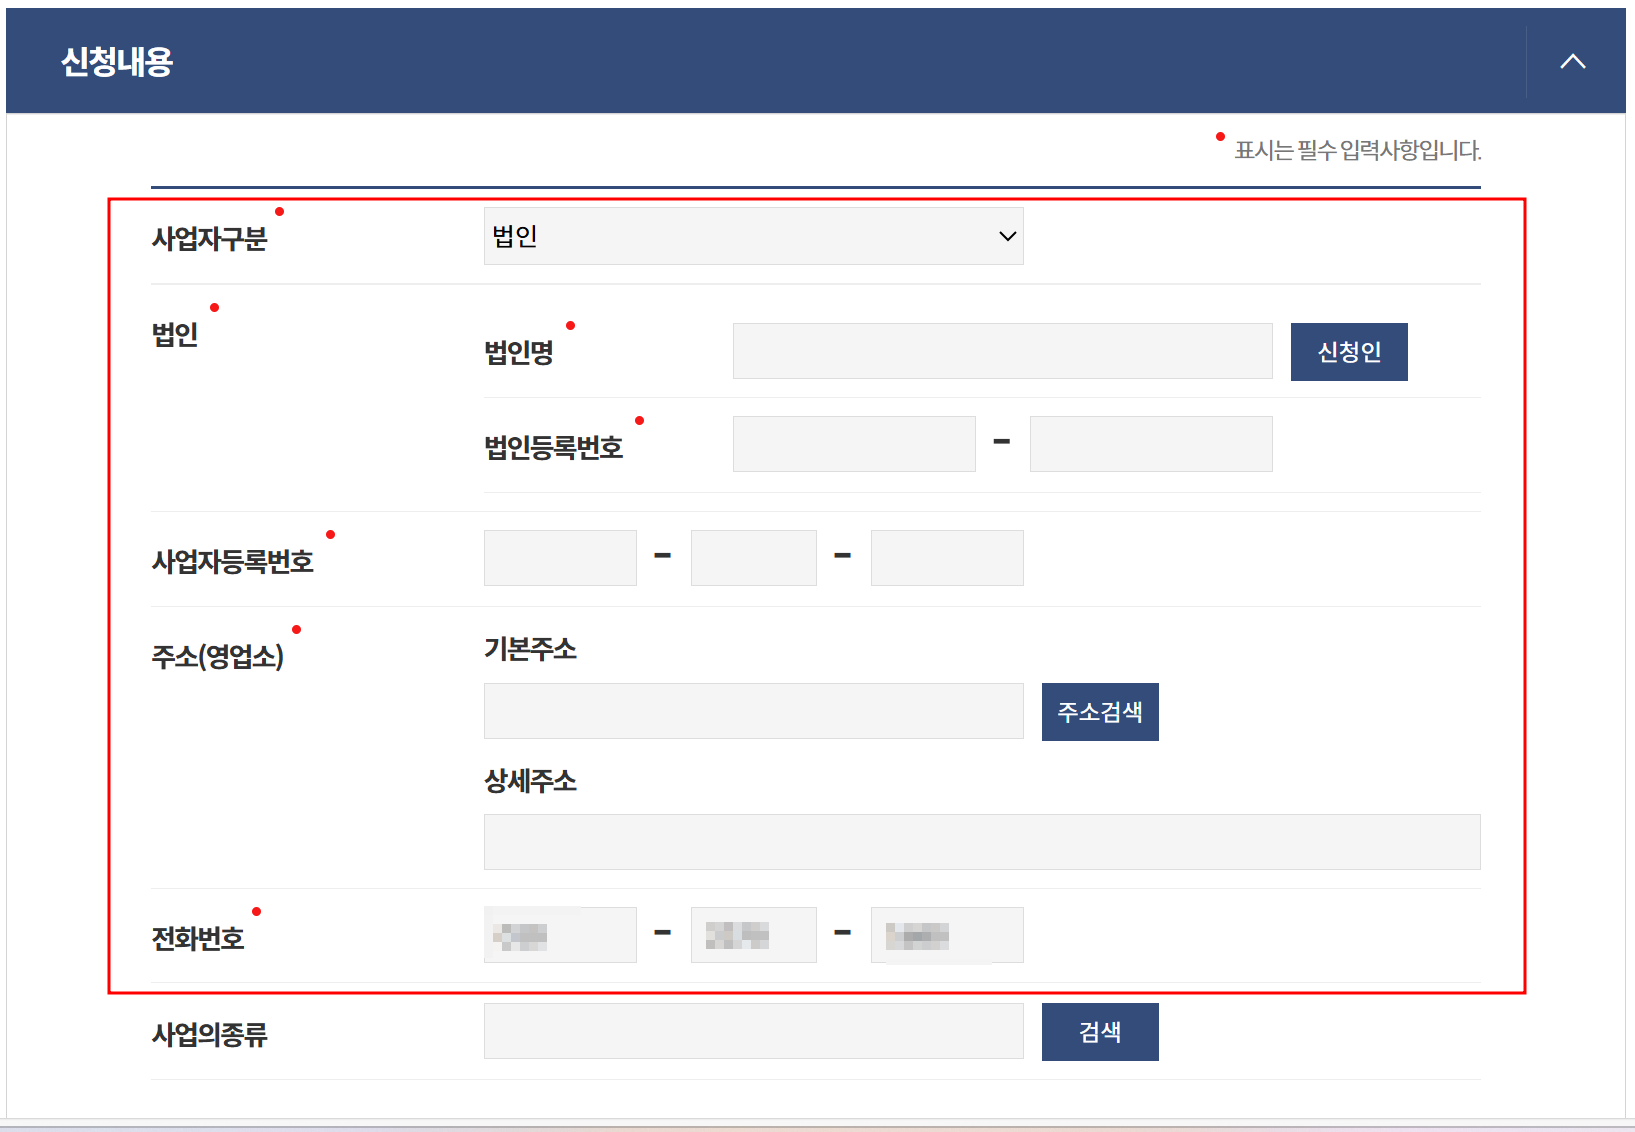Screen dimensions: 1635x1132
Task: Click the last 전화번호 phone field
Action: click(x=946, y=934)
